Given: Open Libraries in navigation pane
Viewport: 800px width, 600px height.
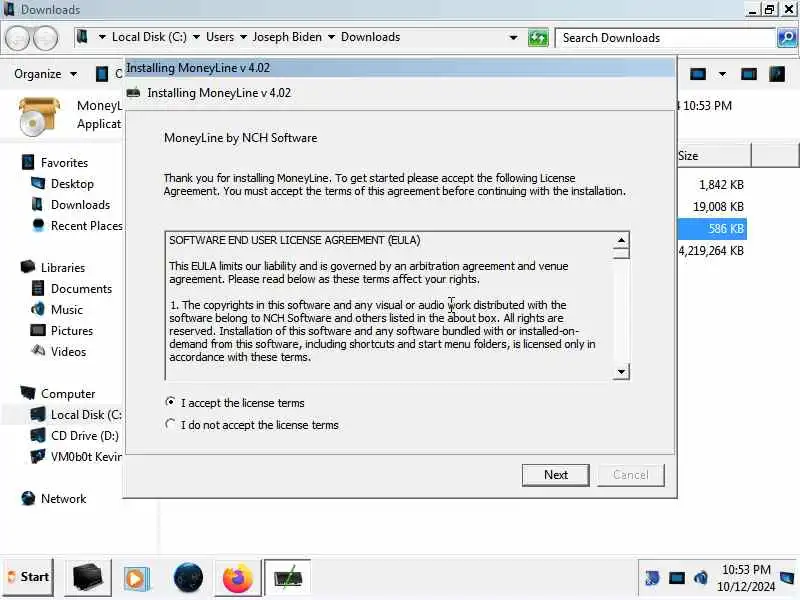Looking at the screenshot, I should point(63,268).
